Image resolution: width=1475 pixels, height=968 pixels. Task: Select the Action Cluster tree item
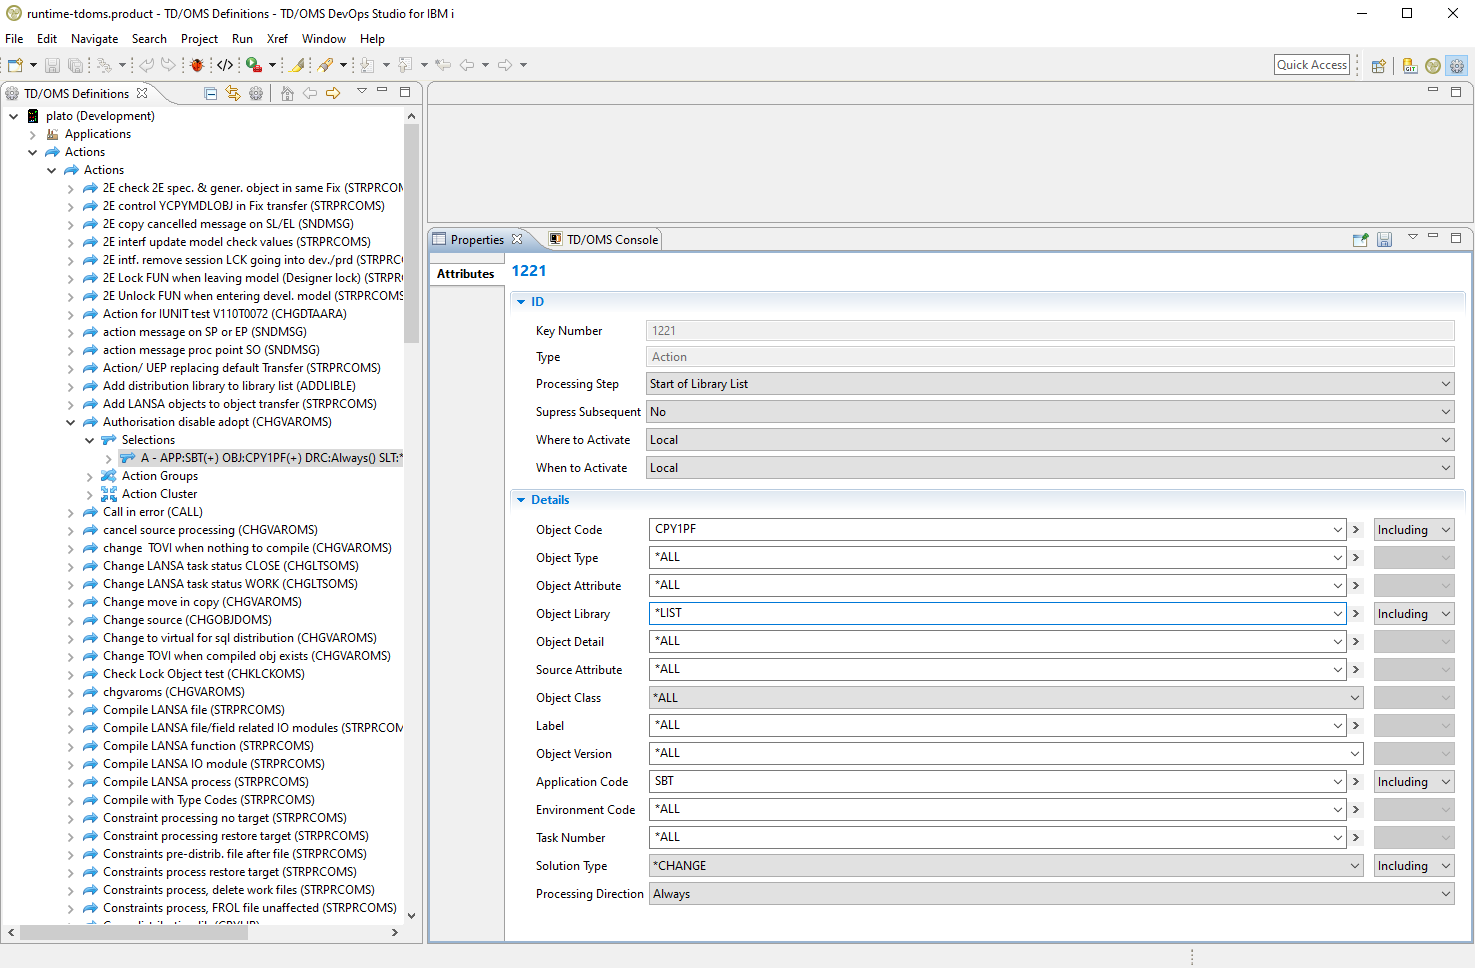tap(159, 494)
